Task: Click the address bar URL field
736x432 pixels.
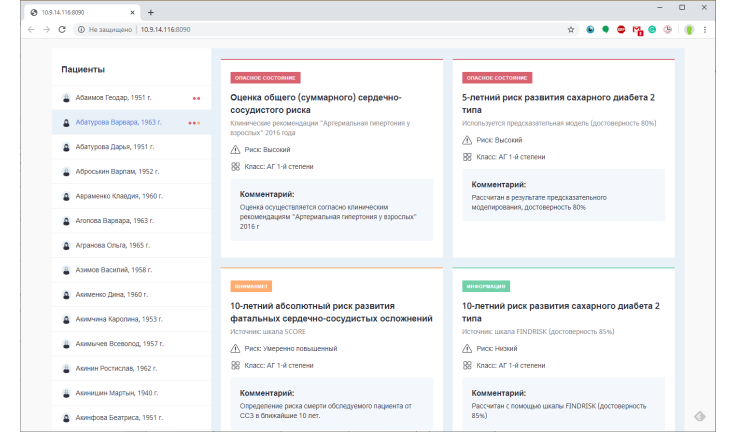Action: (x=300, y=30)
